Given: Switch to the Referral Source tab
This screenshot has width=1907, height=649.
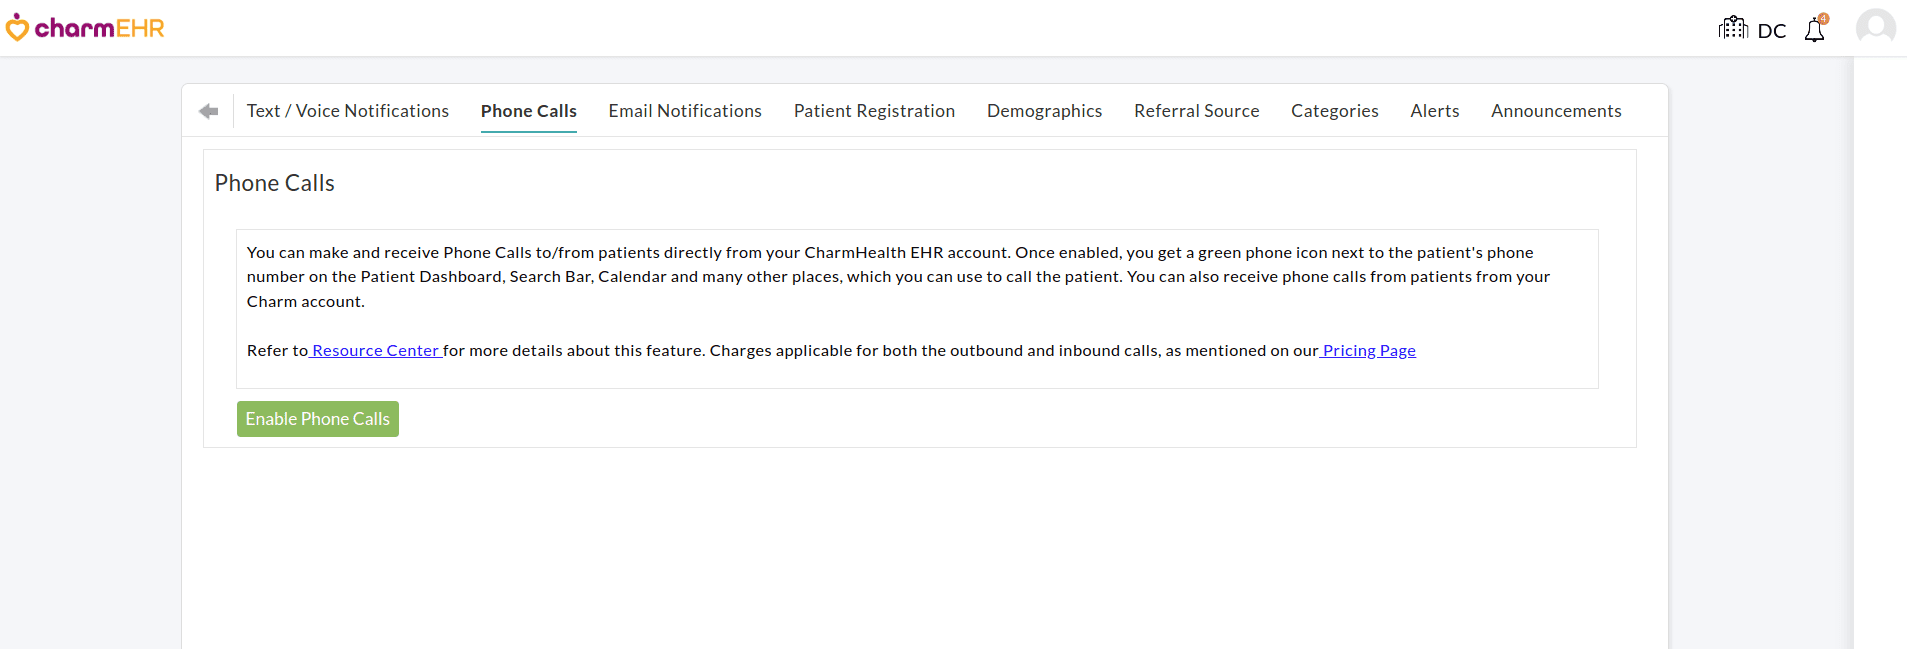Looking at the screenshot, I should [x=1196, y=111].
